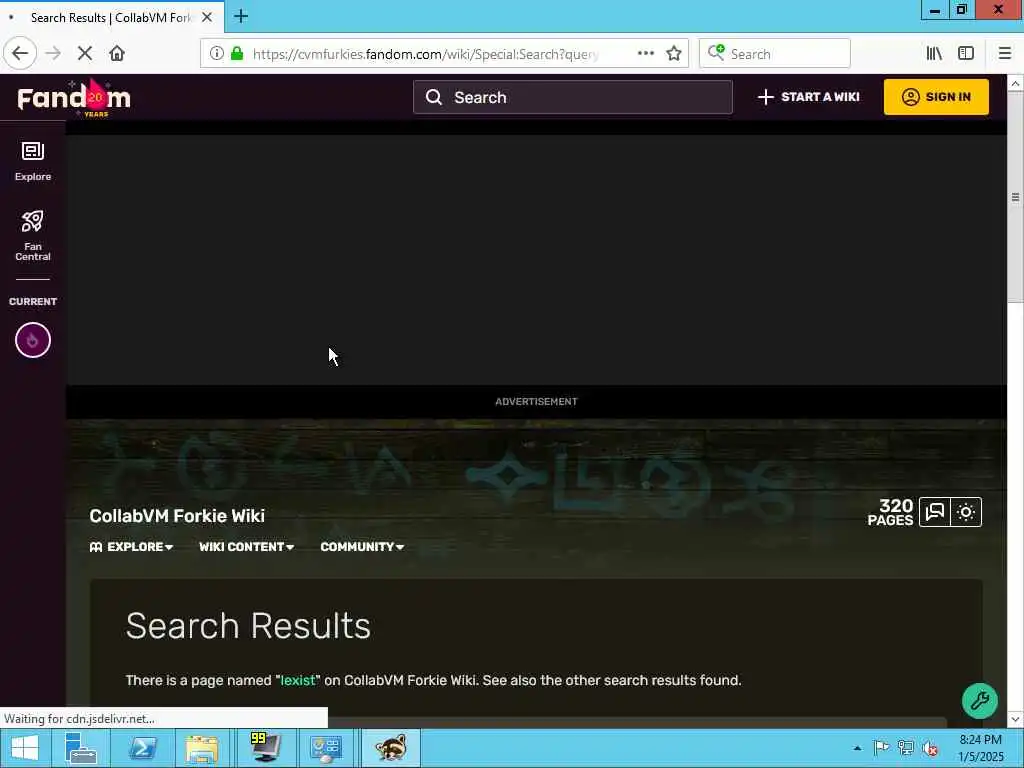The width and height of the screenshot is (1024, 768).
Task: Expand the COMMUNITY menu
Action: pos(362,547)
